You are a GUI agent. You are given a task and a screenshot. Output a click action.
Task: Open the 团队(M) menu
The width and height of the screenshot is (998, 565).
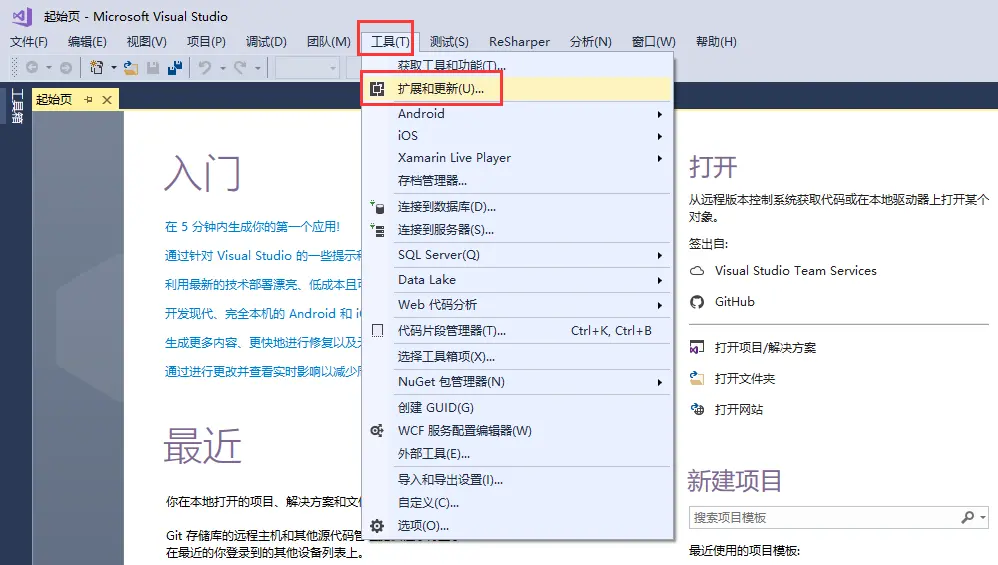(328, 42)
